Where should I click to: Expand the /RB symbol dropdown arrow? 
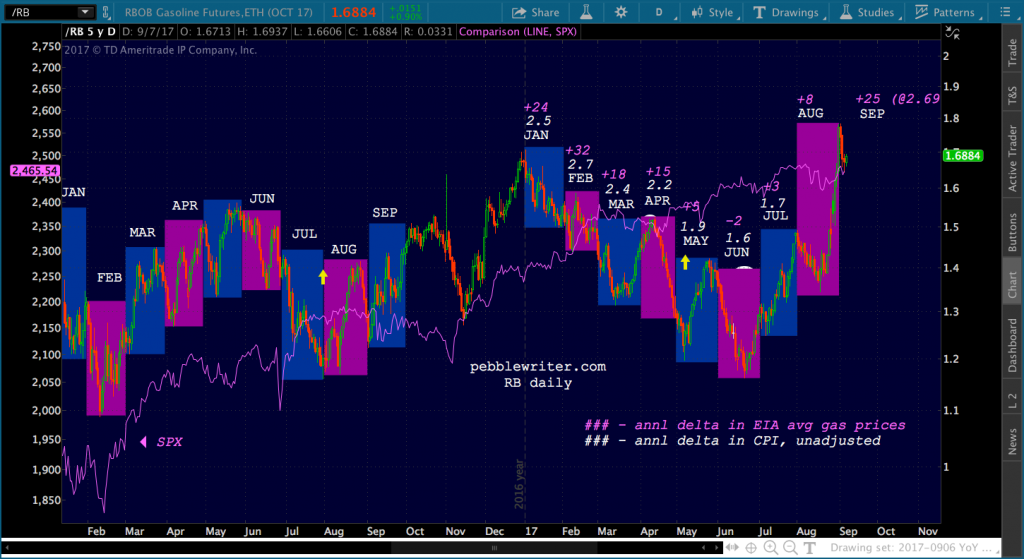[85, 12]
